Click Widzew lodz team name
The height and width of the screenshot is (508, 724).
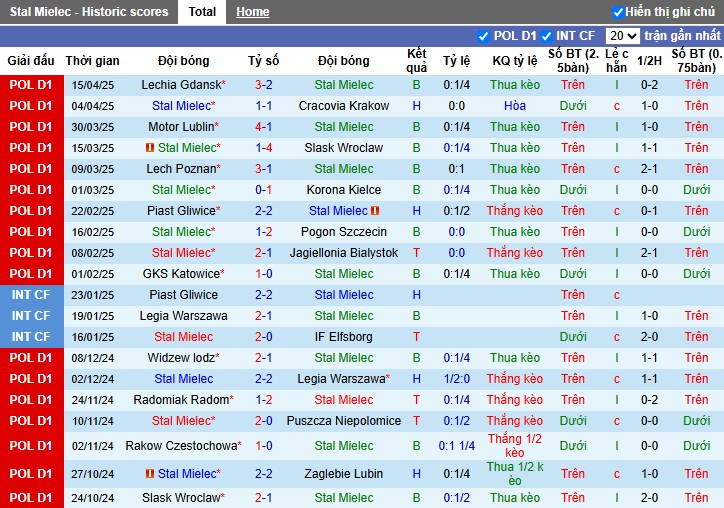(x=183, y=358)
